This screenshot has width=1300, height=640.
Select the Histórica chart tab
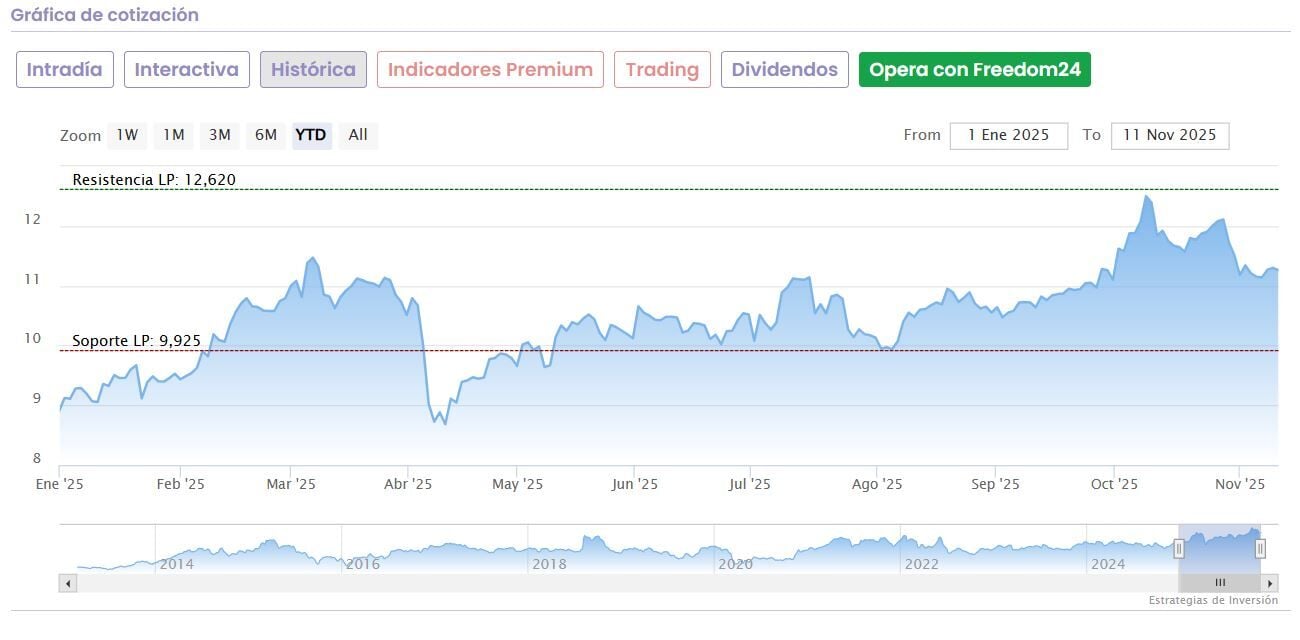313,70
